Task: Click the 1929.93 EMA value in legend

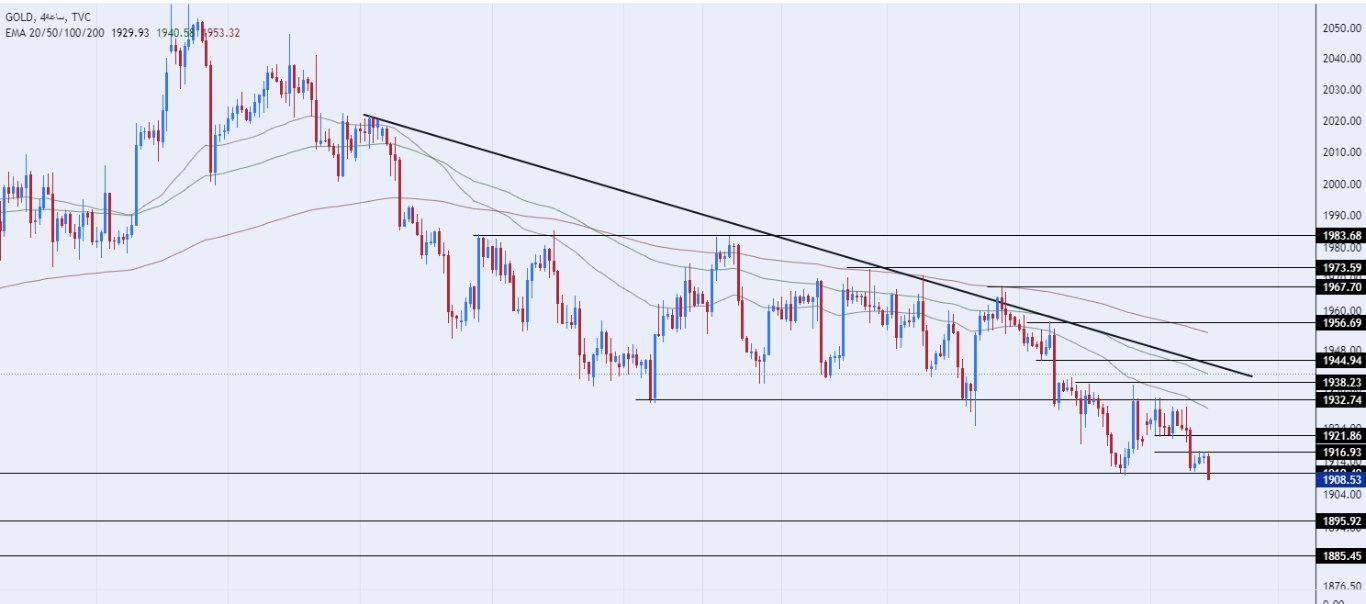Action: pyautogui.click(x=130, y=32)
